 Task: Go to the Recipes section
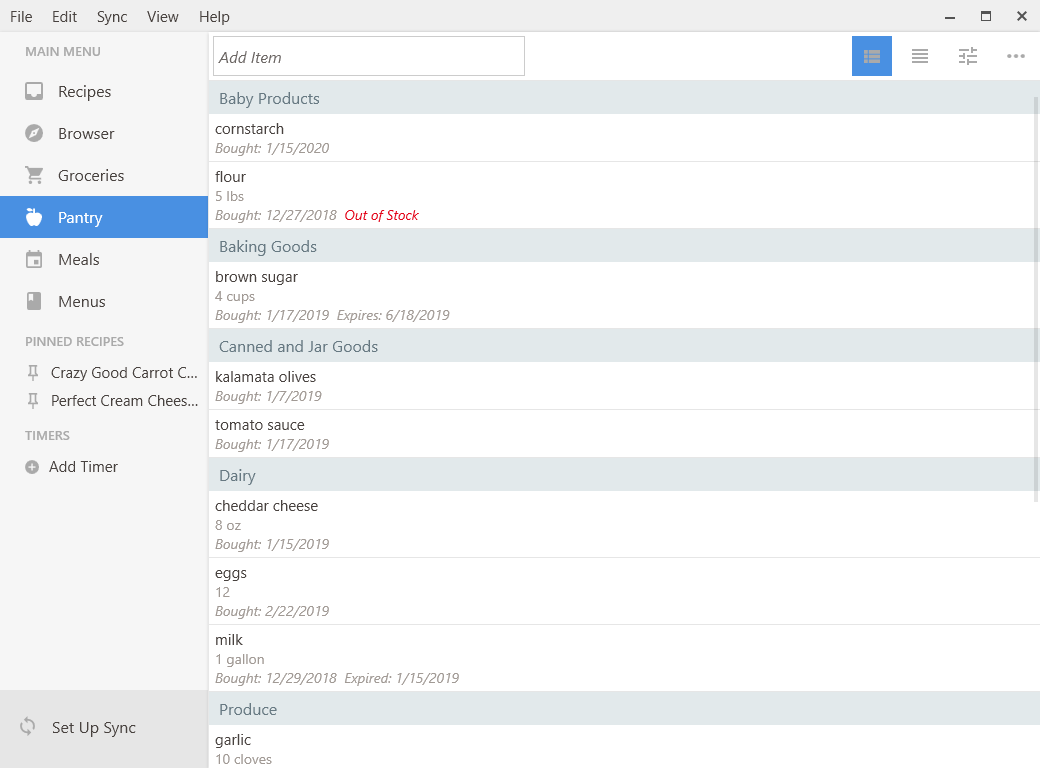point(104,92)
